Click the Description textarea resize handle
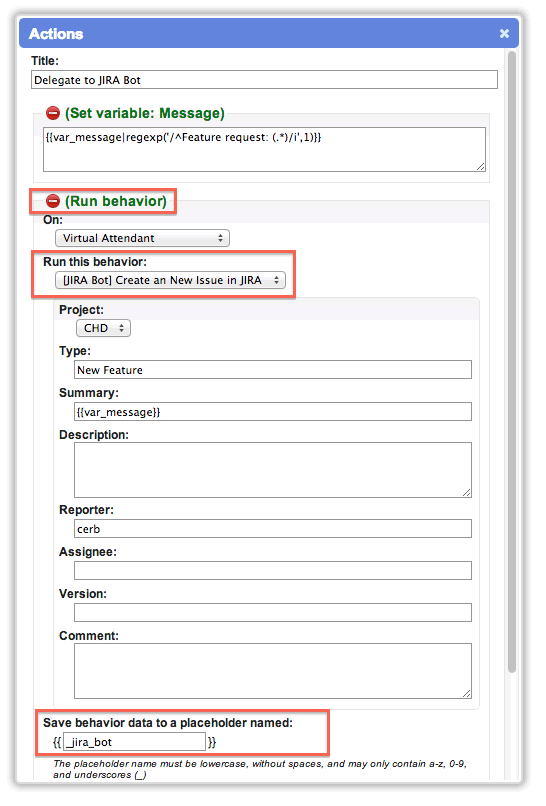 pos(466,492)
